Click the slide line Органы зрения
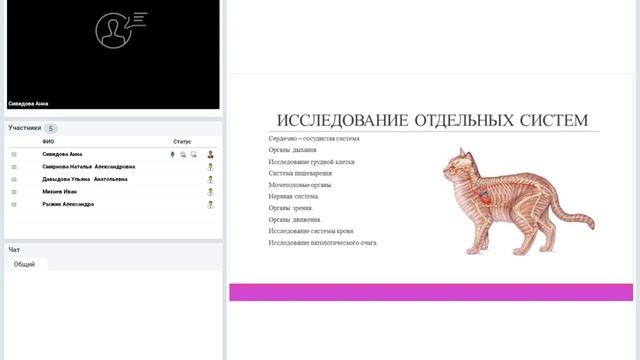Viewport: 640px width, 360px height. 291,208
